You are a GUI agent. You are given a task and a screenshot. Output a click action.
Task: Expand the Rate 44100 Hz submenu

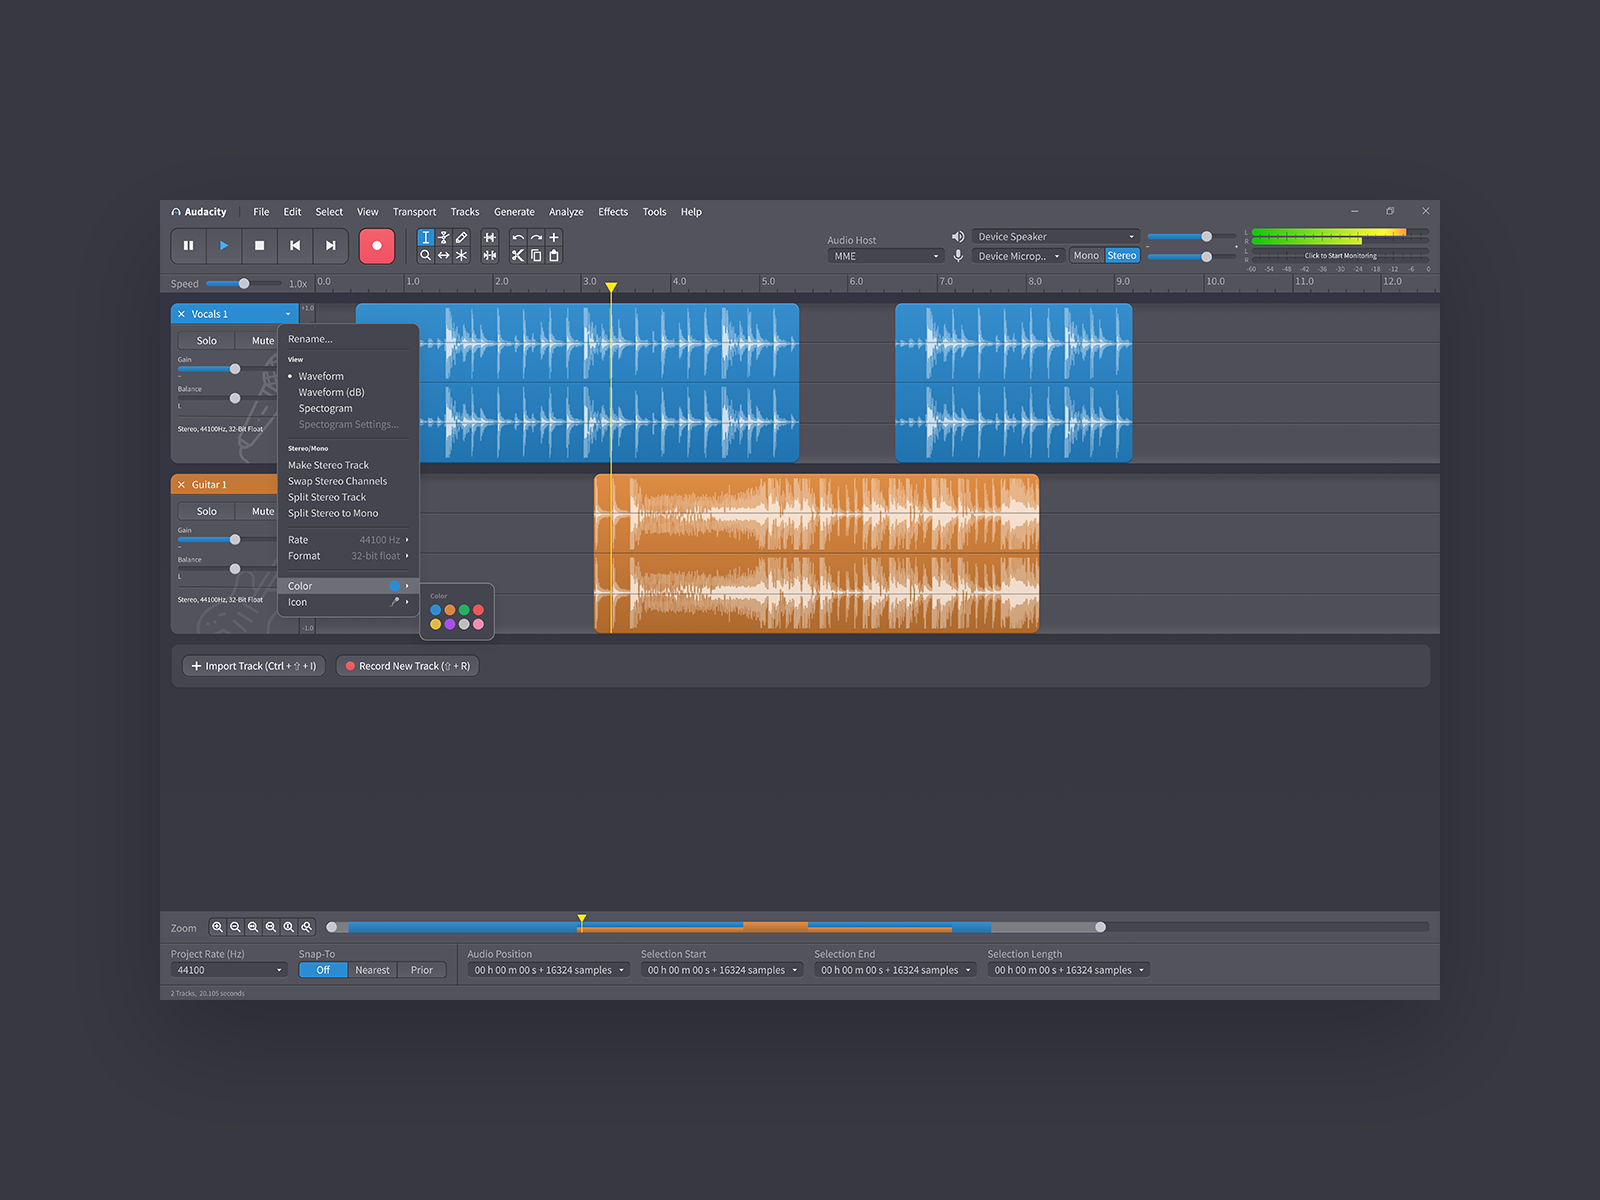(x=348, y=540)
